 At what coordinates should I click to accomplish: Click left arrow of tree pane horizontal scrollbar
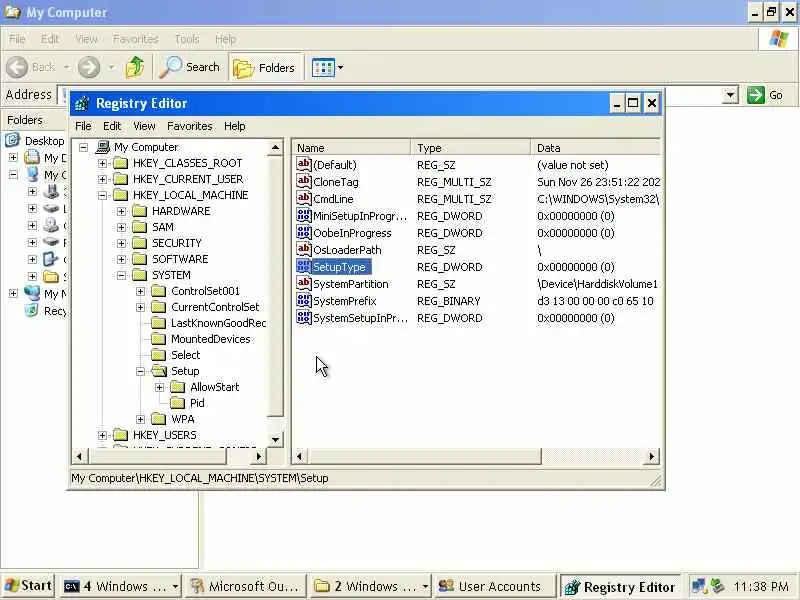click(x=79, y=457)
